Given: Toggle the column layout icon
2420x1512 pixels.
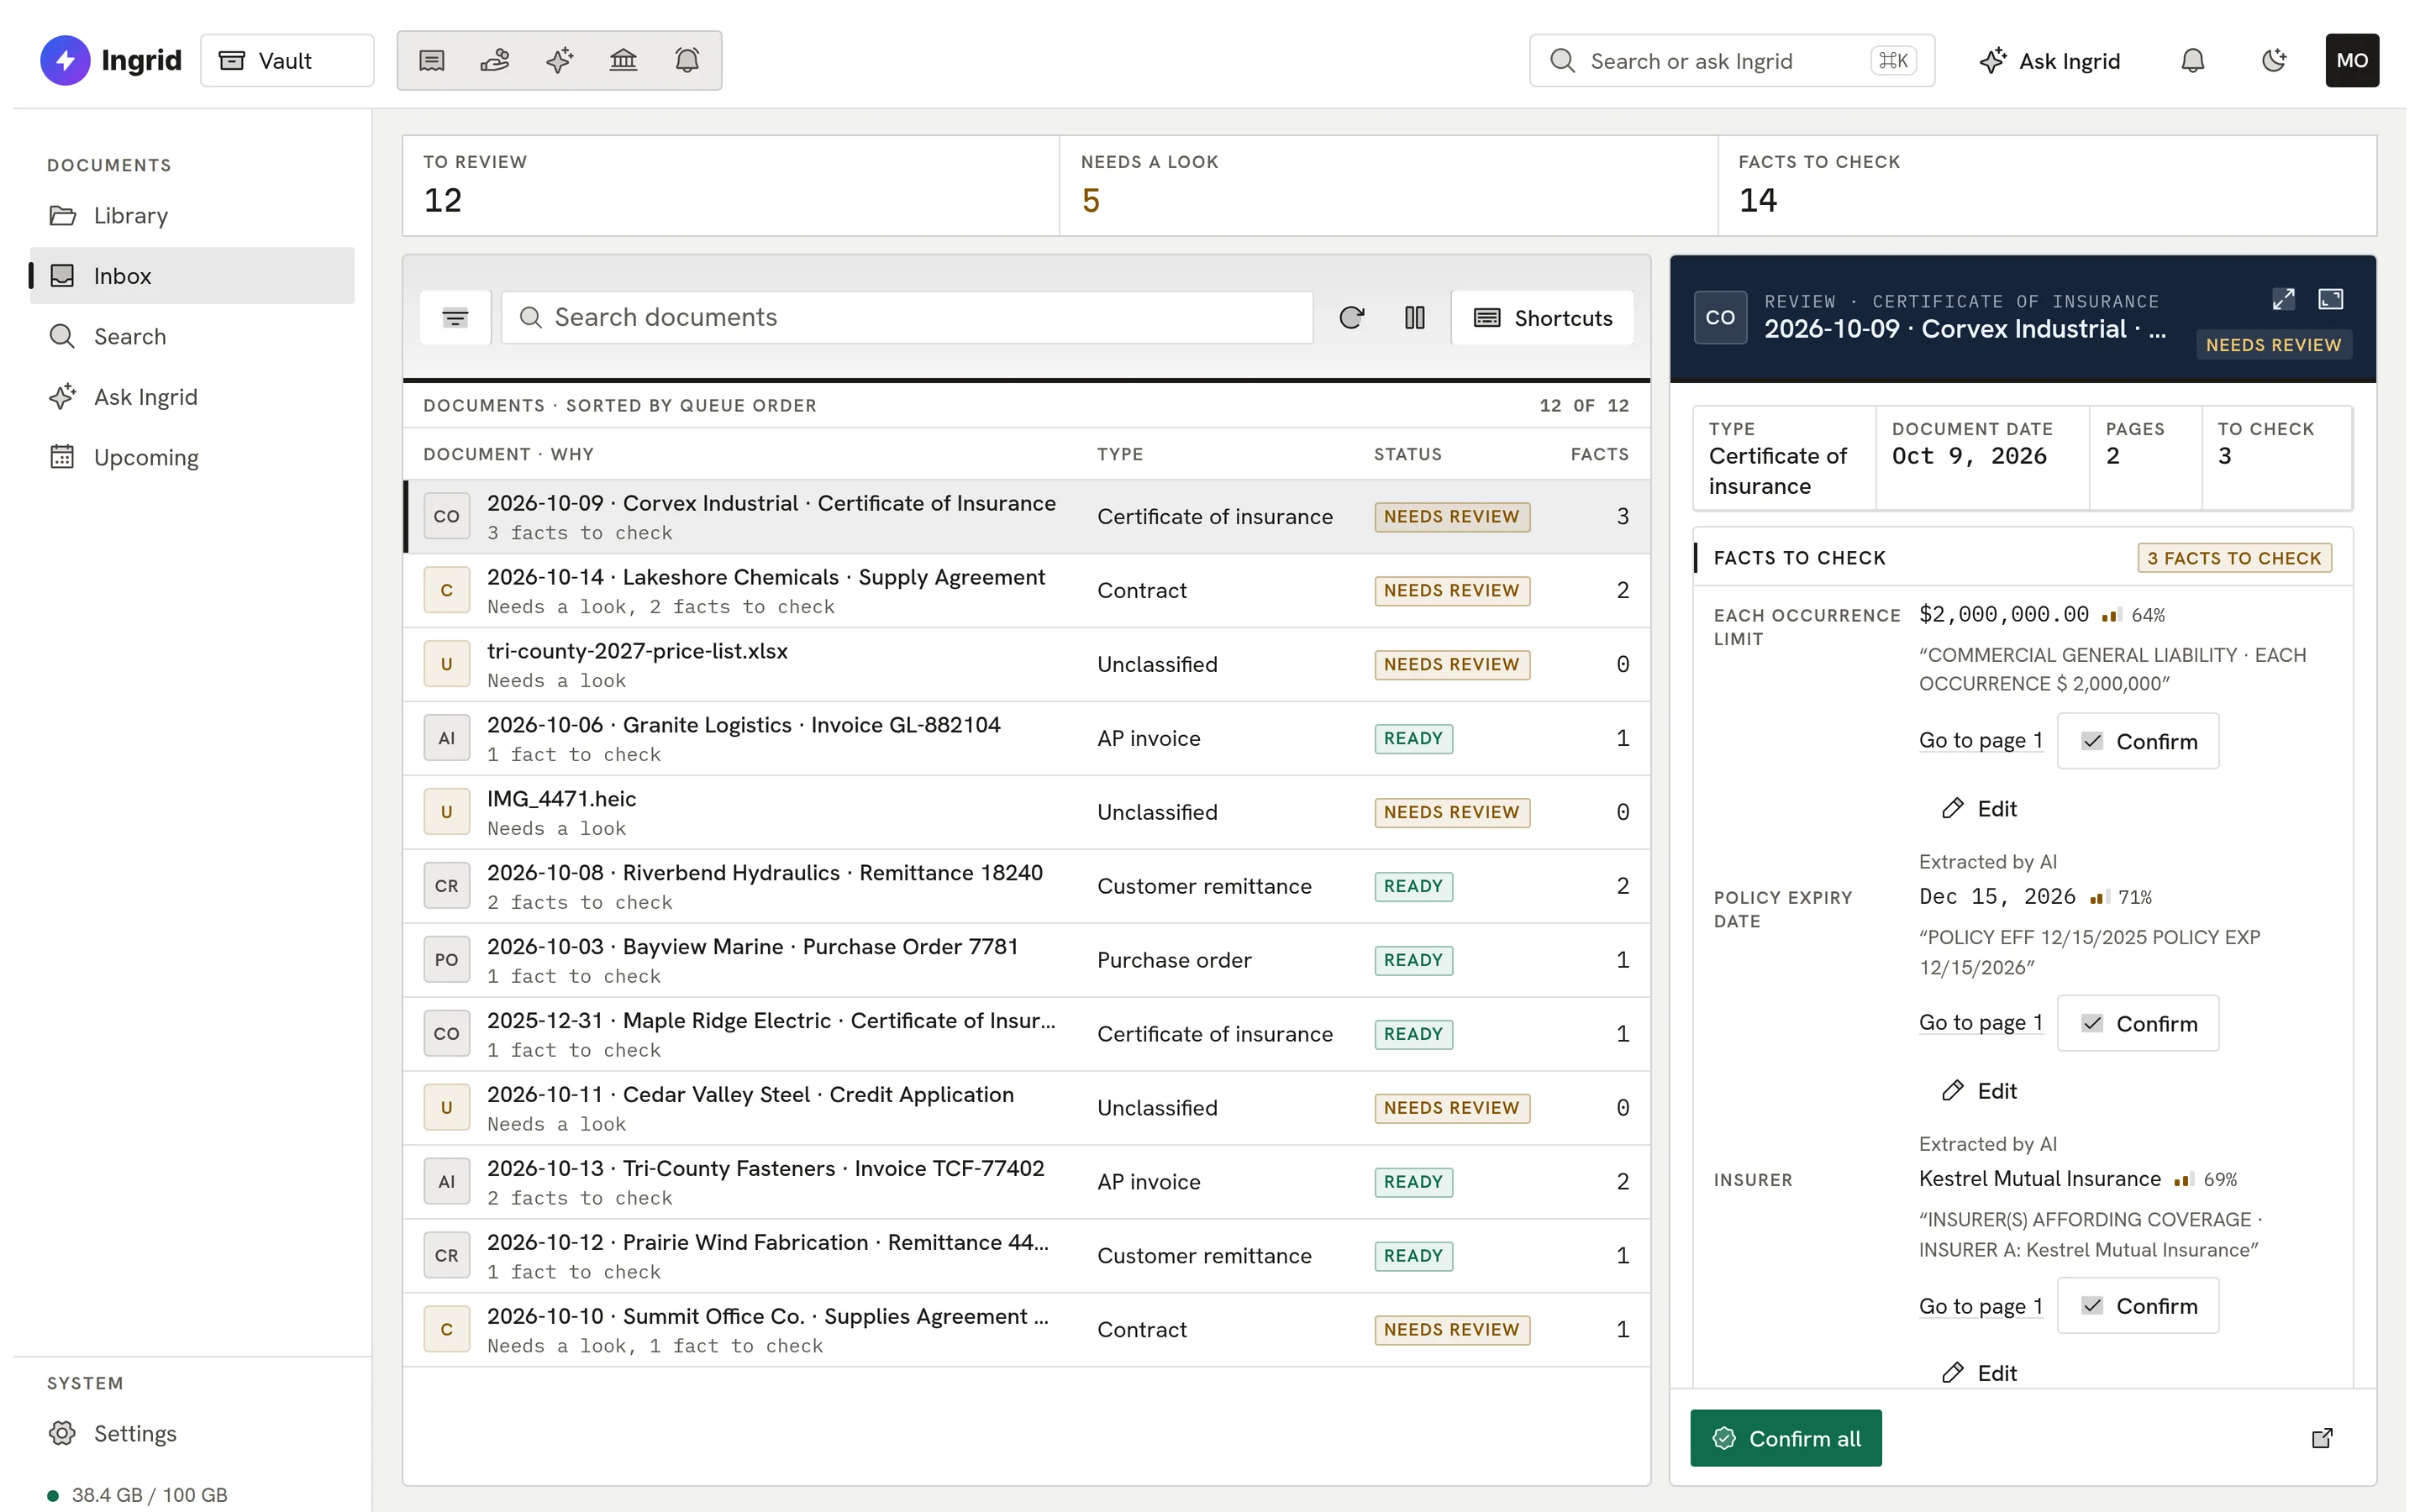Looking at the screenshot, I should click(1414, 318).
